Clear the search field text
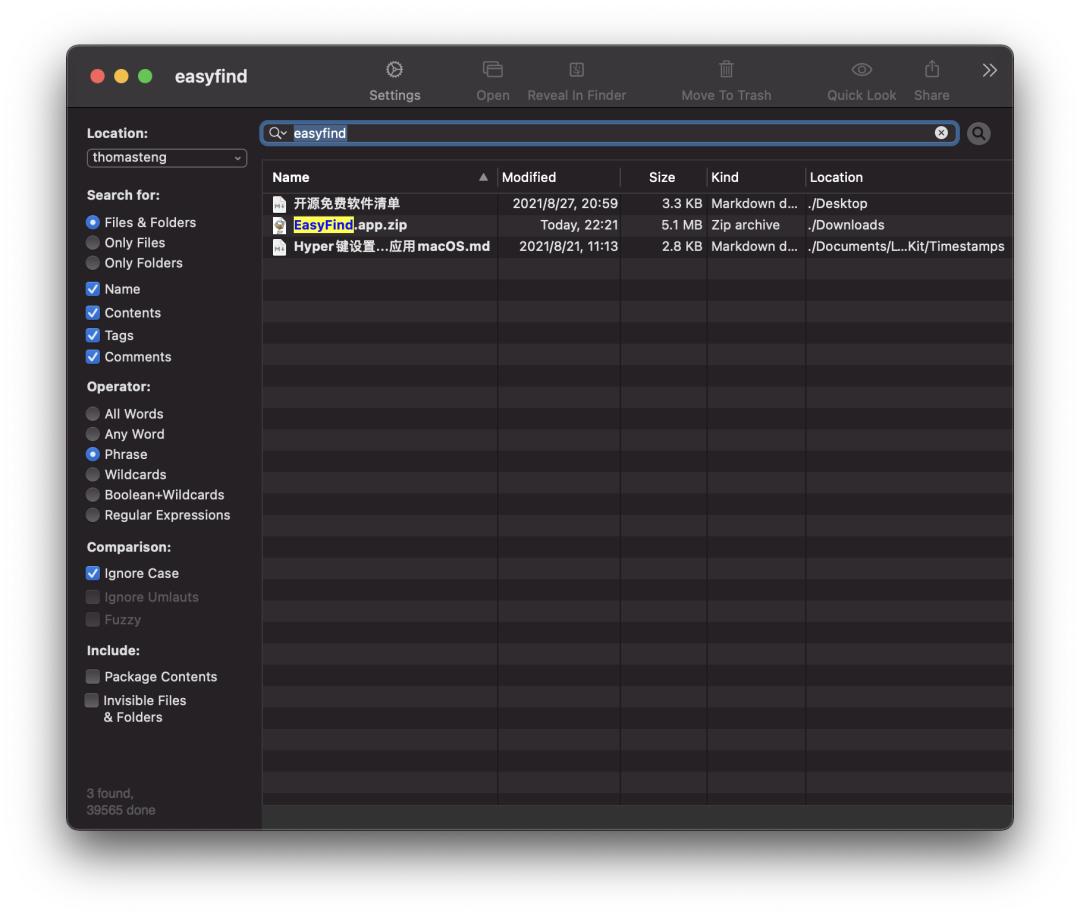Viewport: 1080px width, 918px height. [x=941, y=133]
